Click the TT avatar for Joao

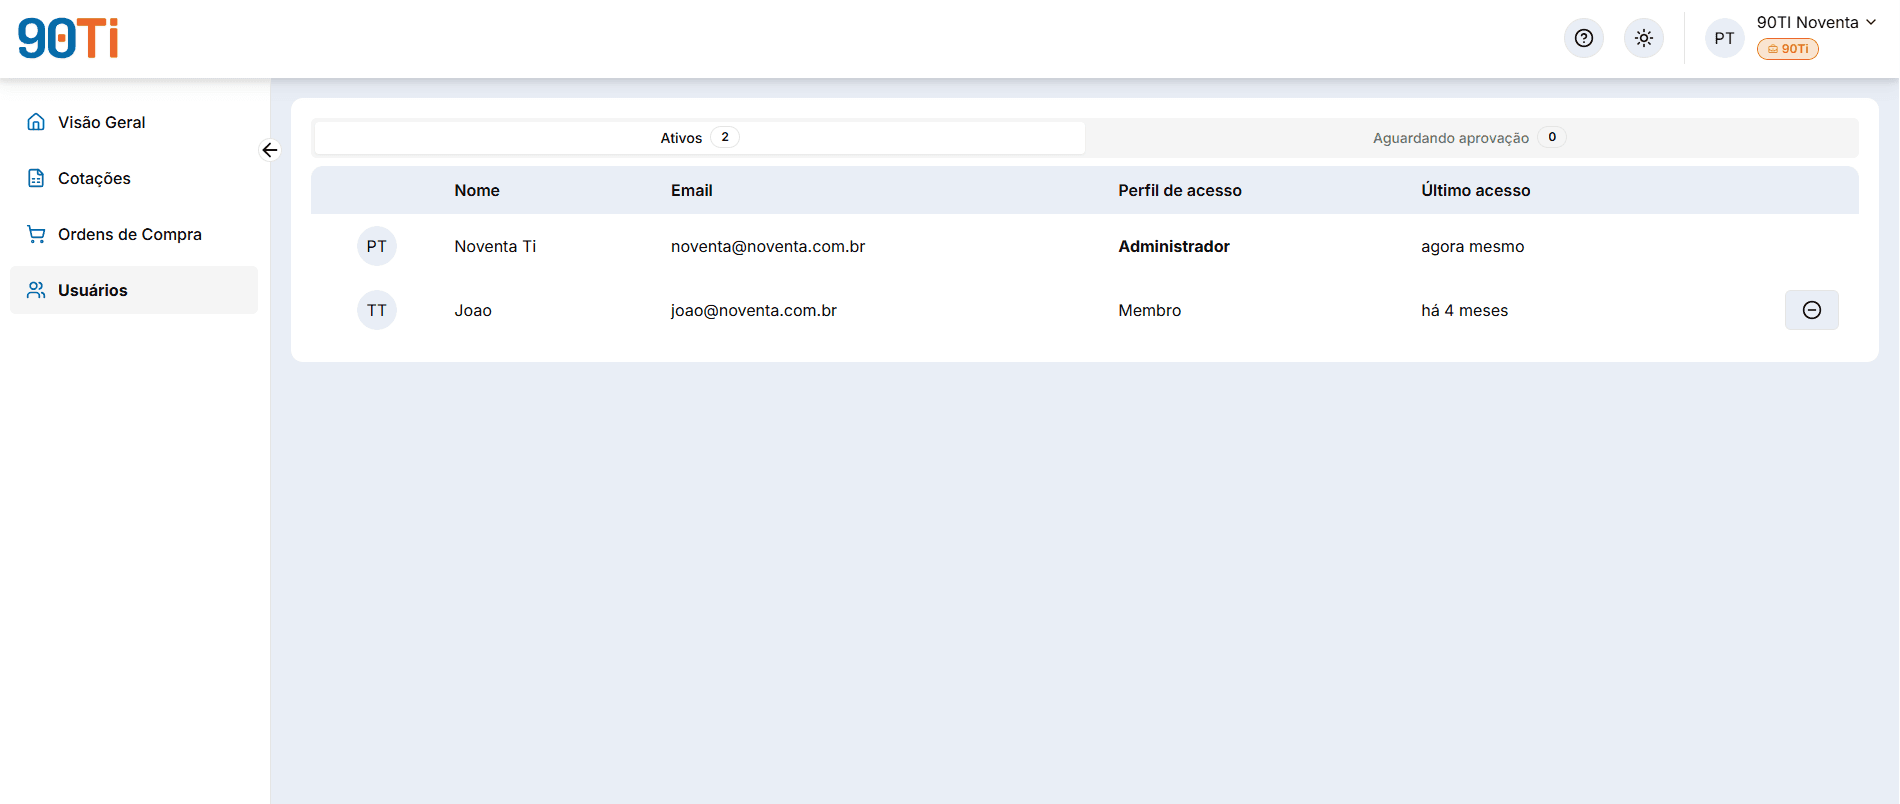point(377,310)
